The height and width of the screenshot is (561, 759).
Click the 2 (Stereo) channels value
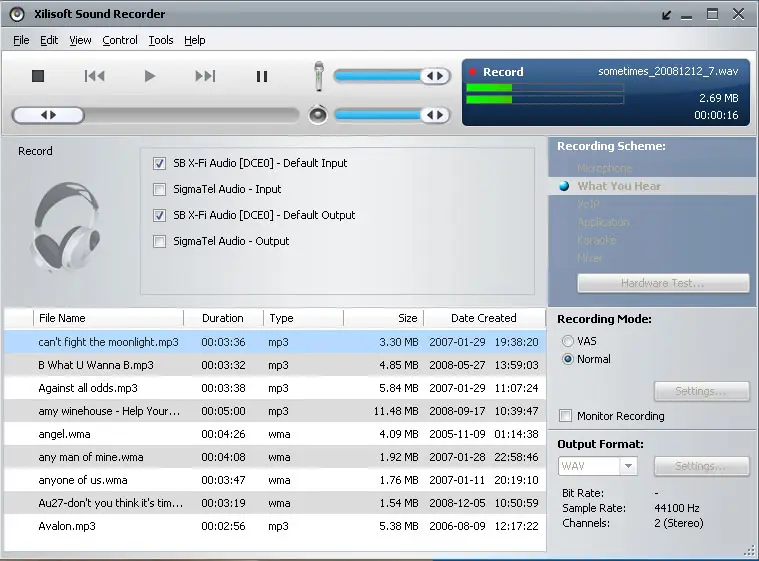point(679,523)
